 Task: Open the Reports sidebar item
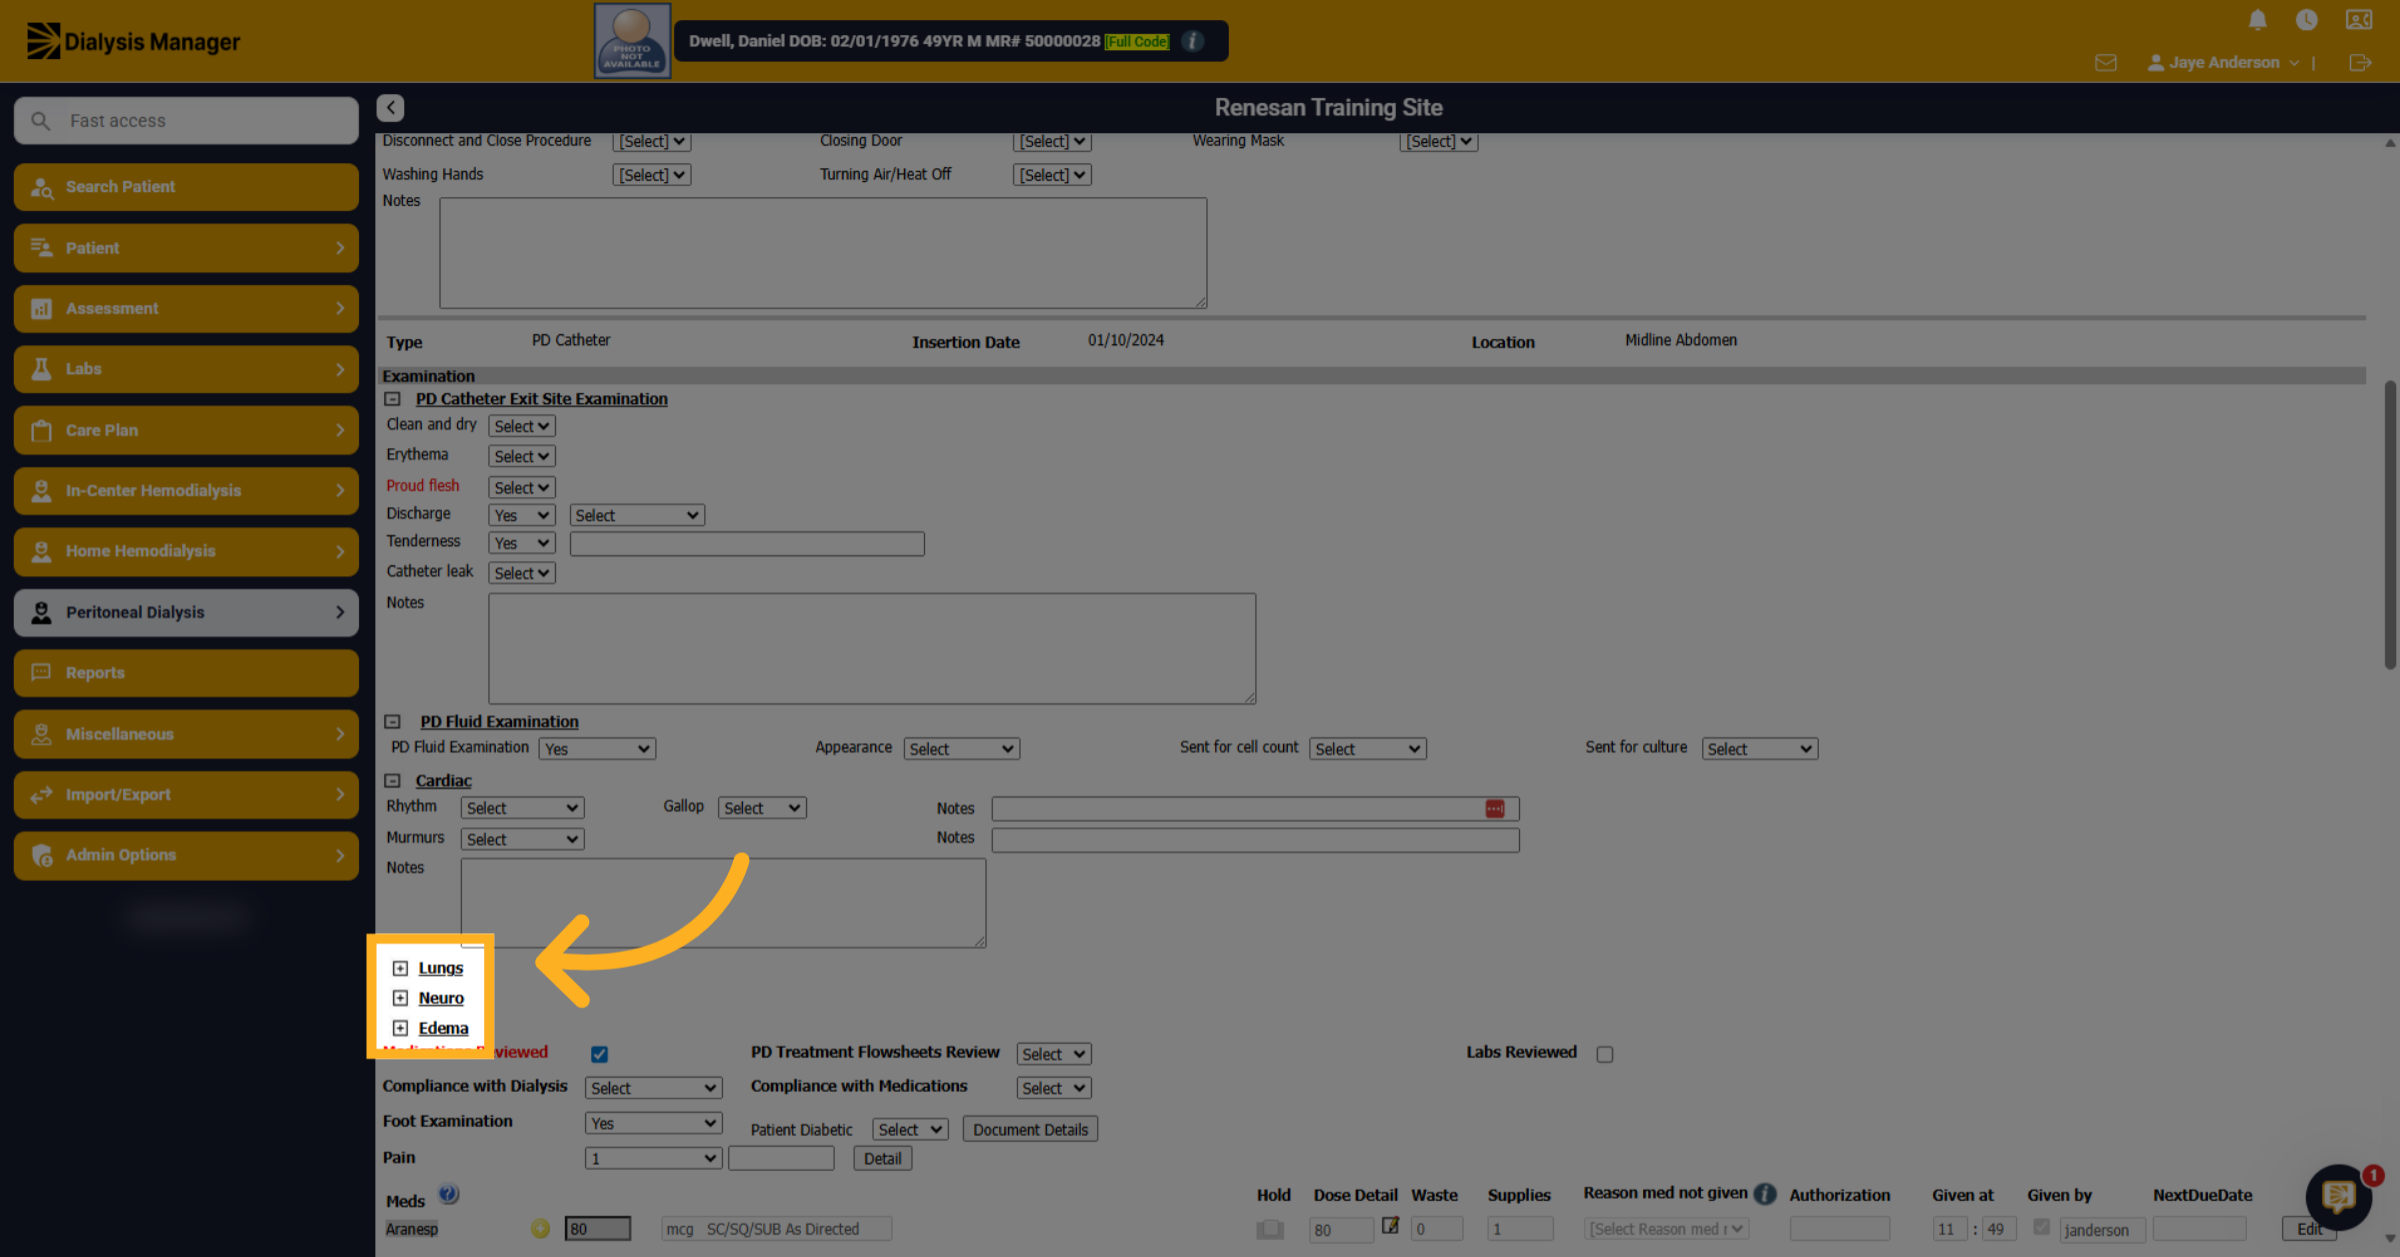tap(186, 673)
